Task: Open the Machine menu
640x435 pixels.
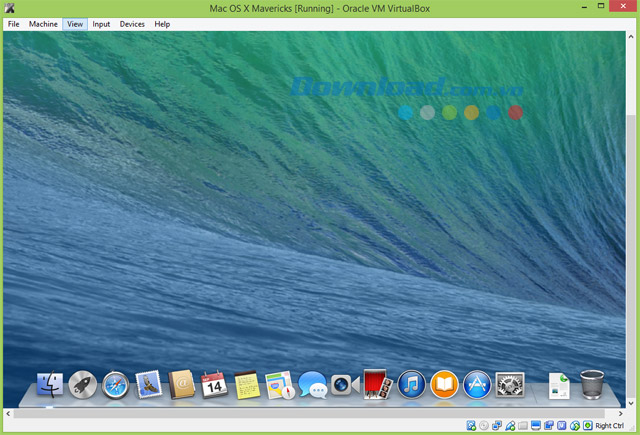Action: click(x=43, y=24)
